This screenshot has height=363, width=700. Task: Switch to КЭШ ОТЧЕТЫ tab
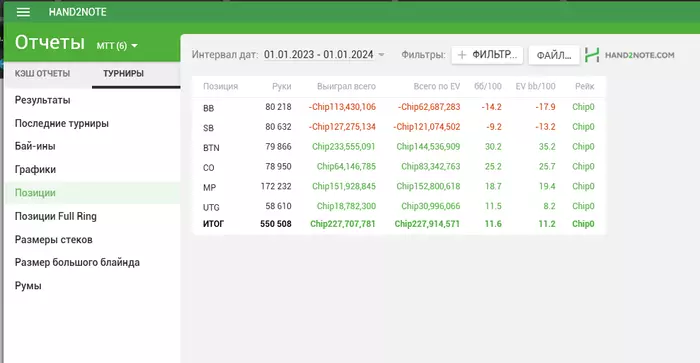point(42,74)
